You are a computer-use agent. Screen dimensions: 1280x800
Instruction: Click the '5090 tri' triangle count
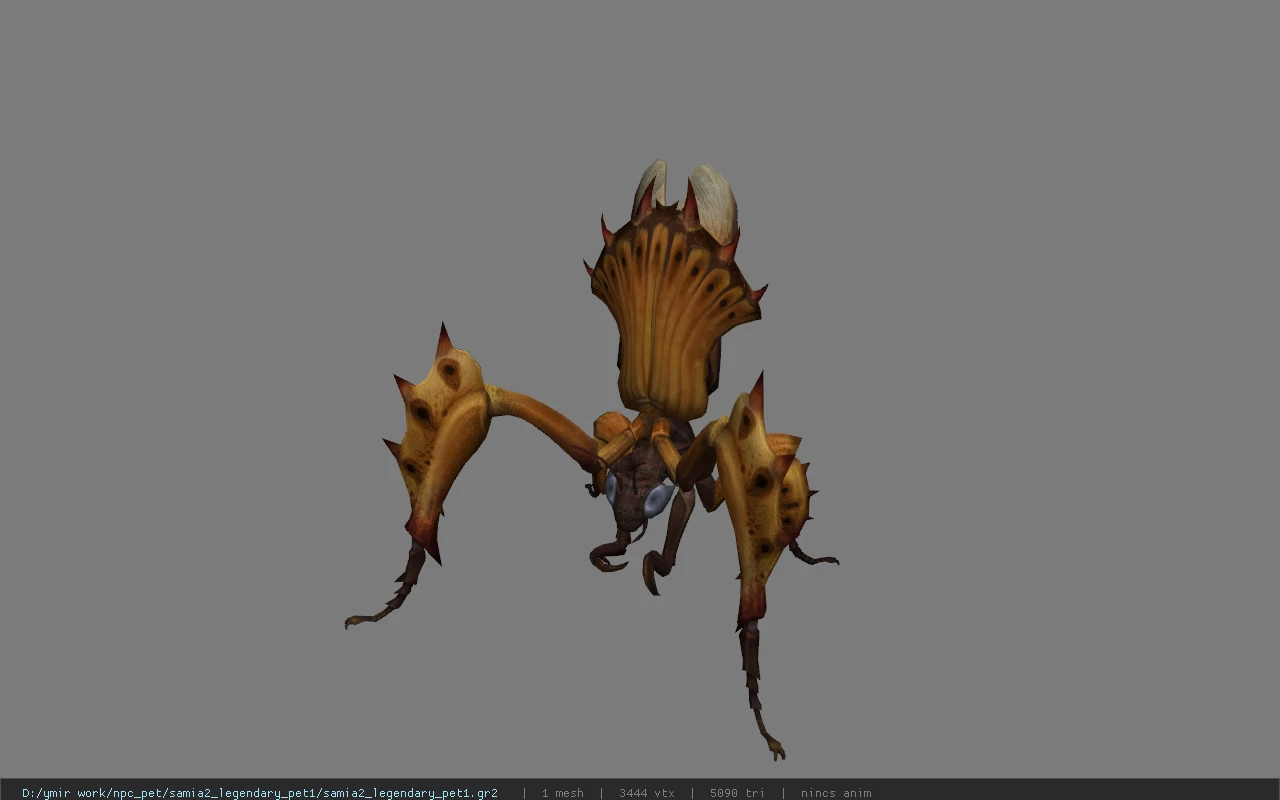pos(737,793)
